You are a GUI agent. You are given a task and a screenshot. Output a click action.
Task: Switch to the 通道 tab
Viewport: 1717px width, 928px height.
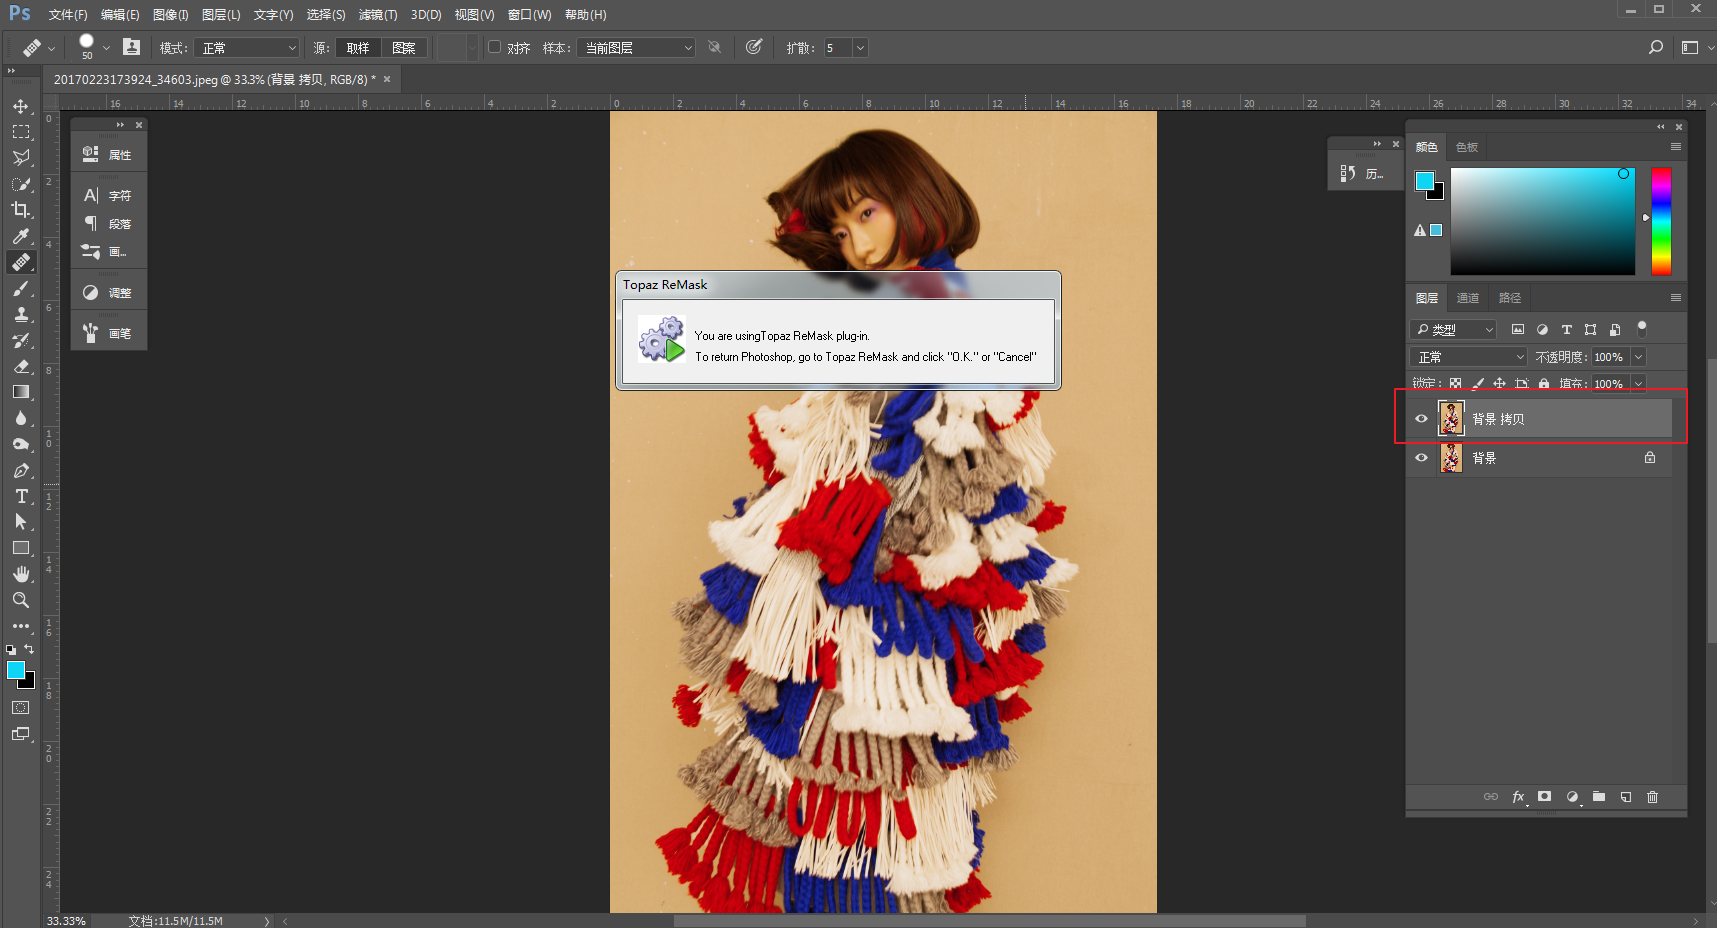tap(1468, 298)
